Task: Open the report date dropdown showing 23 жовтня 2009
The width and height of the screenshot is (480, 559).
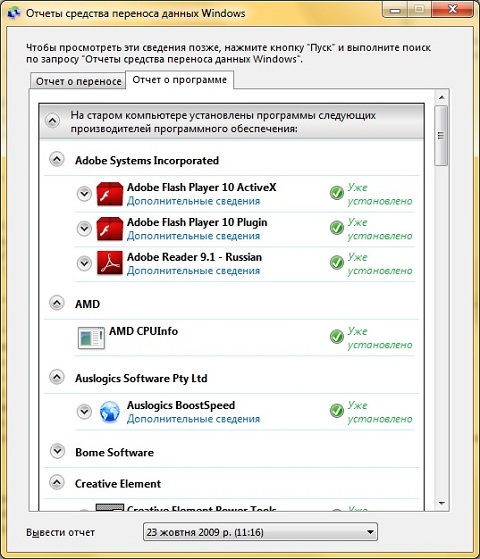Action: pos(260,532)
